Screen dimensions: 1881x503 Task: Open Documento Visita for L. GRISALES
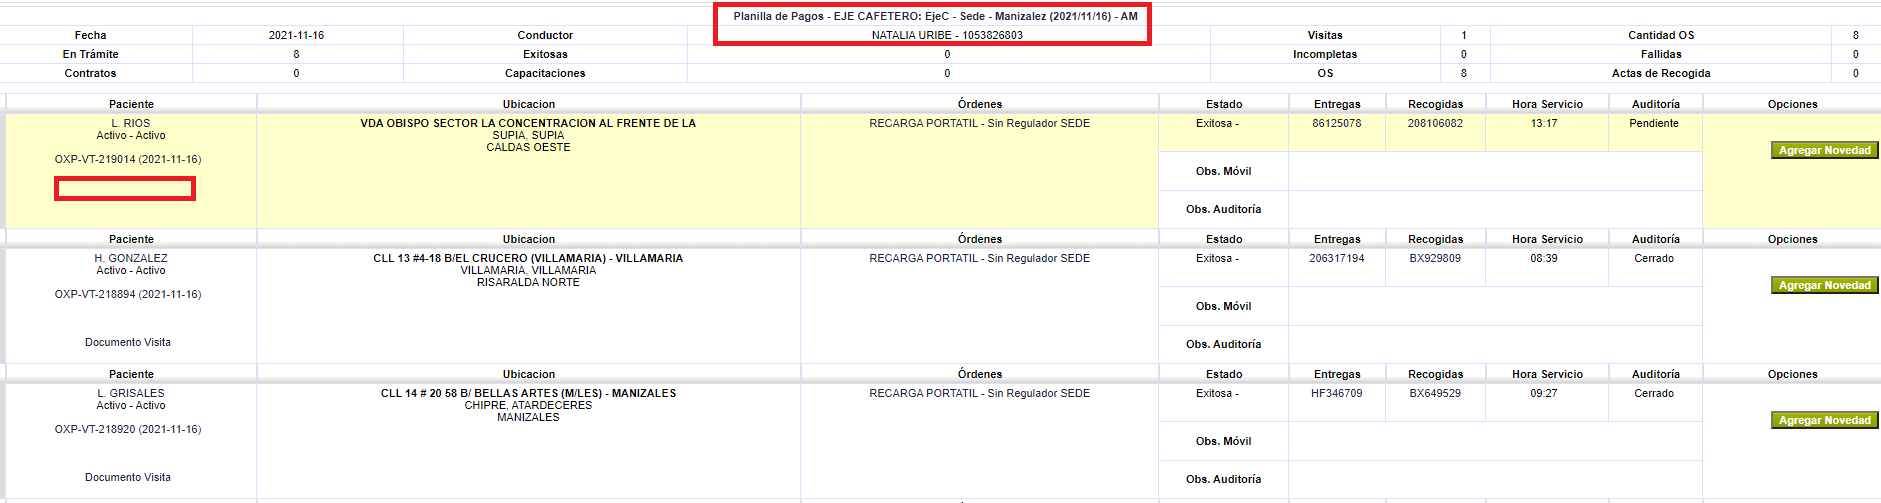pos(128,477)
